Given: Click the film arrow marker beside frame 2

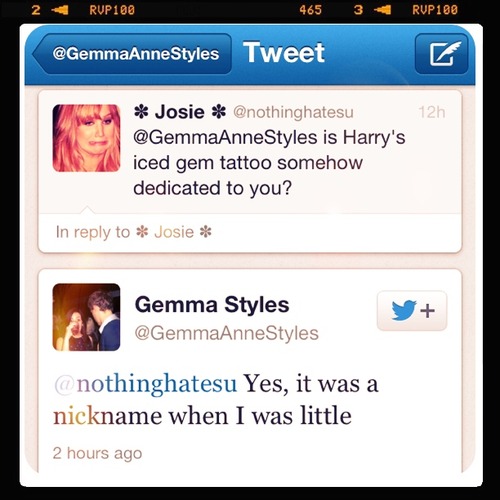Looking at the screenshot, I should pyautogui.click(x=60, y=10).
